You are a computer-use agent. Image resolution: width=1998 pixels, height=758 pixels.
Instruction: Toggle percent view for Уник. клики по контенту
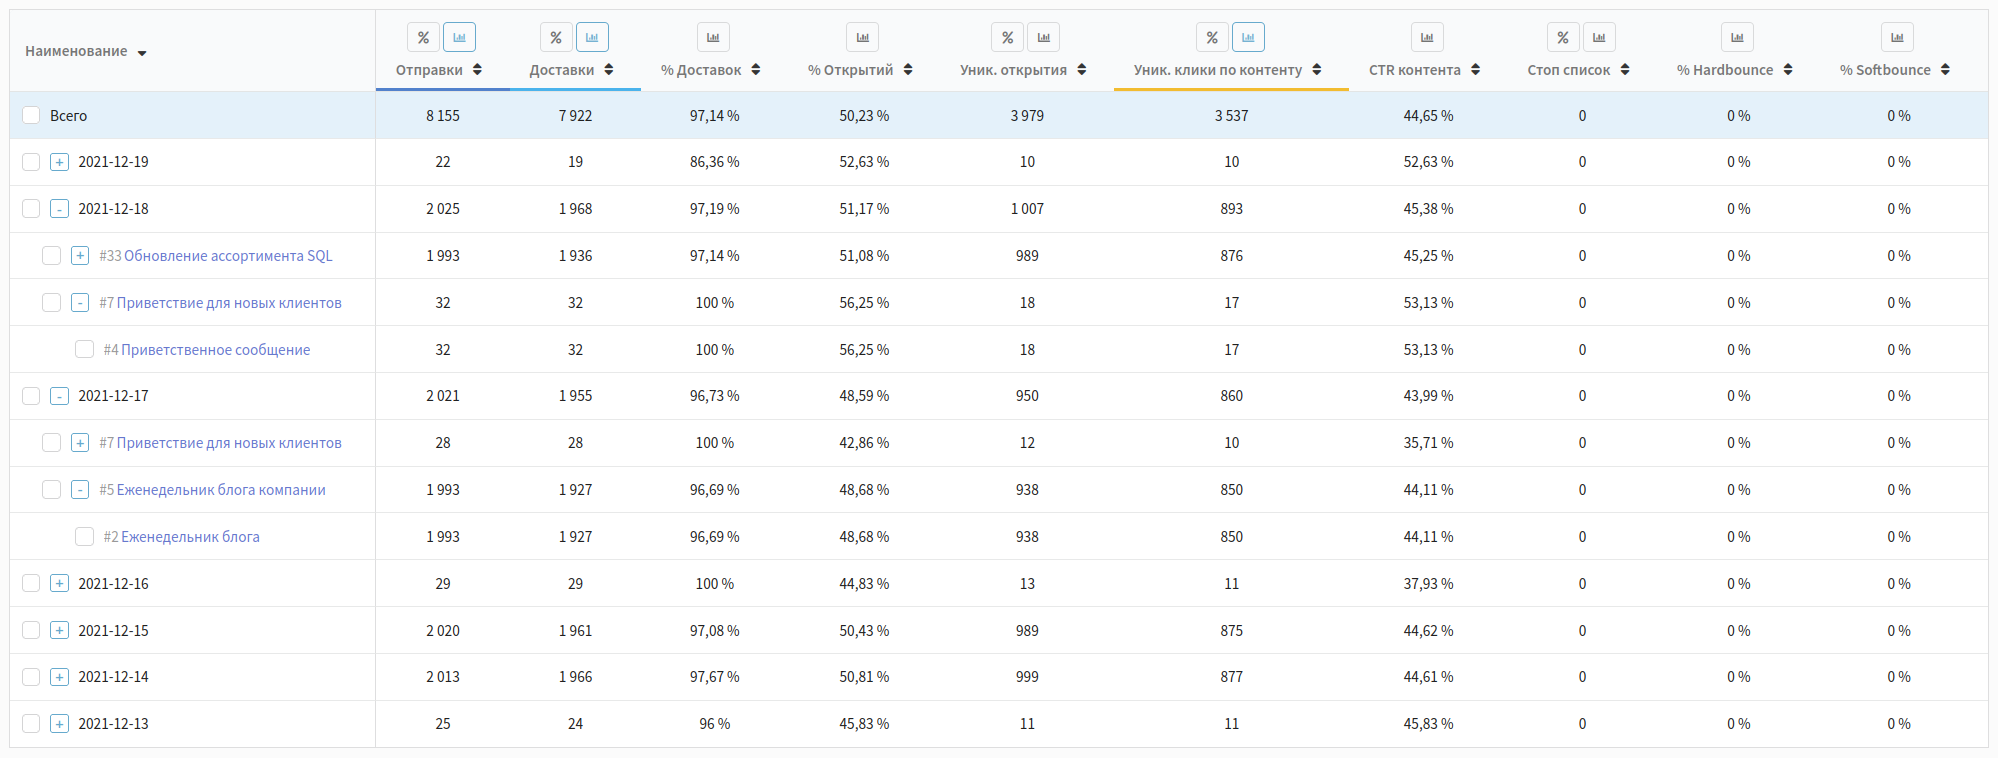click(1212, 38)
